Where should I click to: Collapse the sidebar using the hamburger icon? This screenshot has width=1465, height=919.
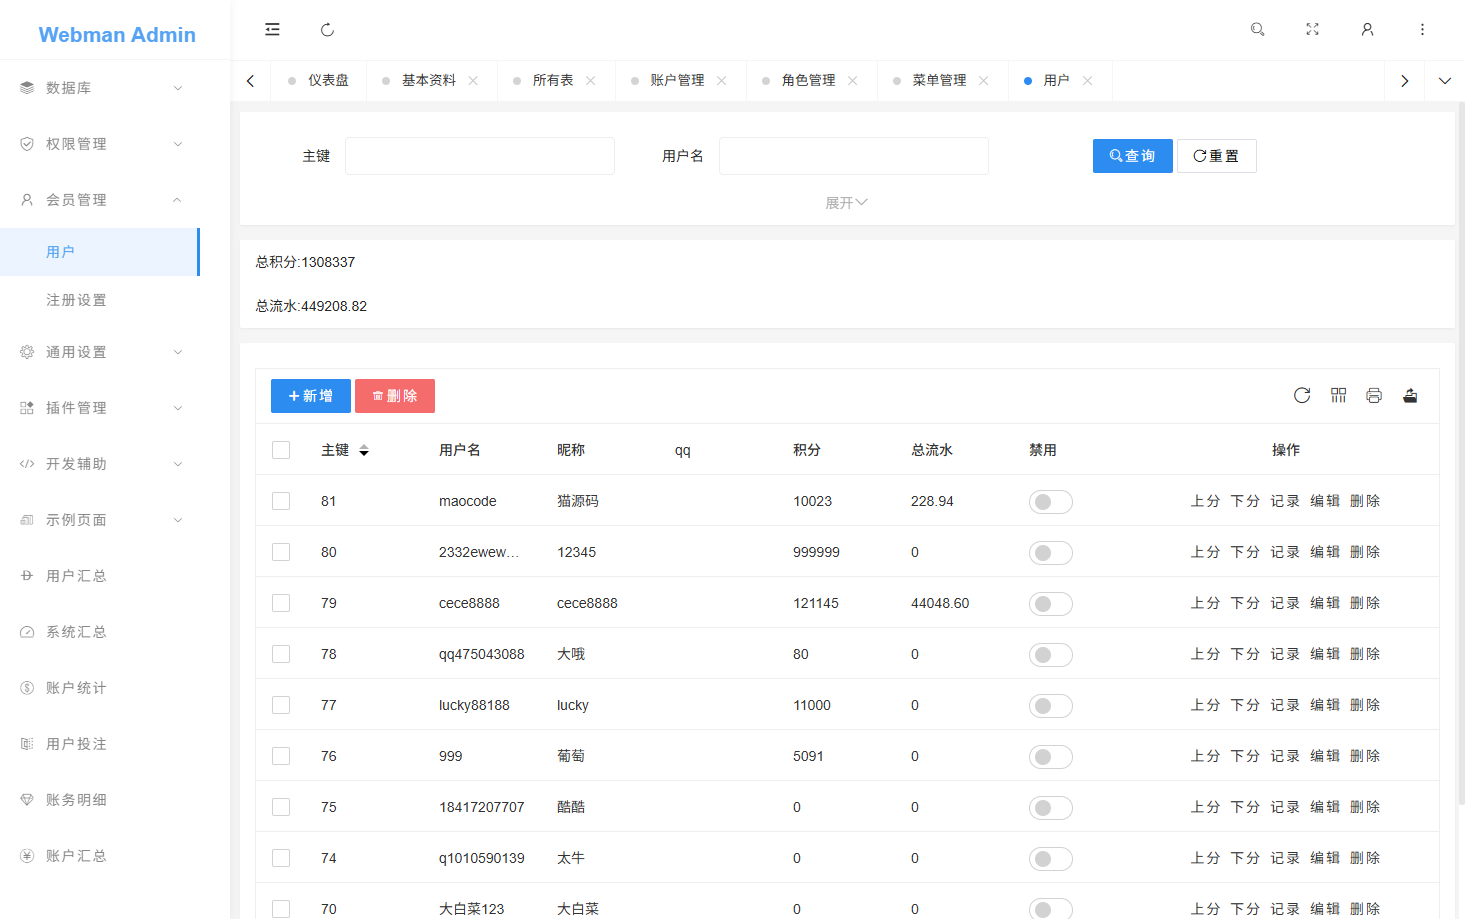pos(272,29)
